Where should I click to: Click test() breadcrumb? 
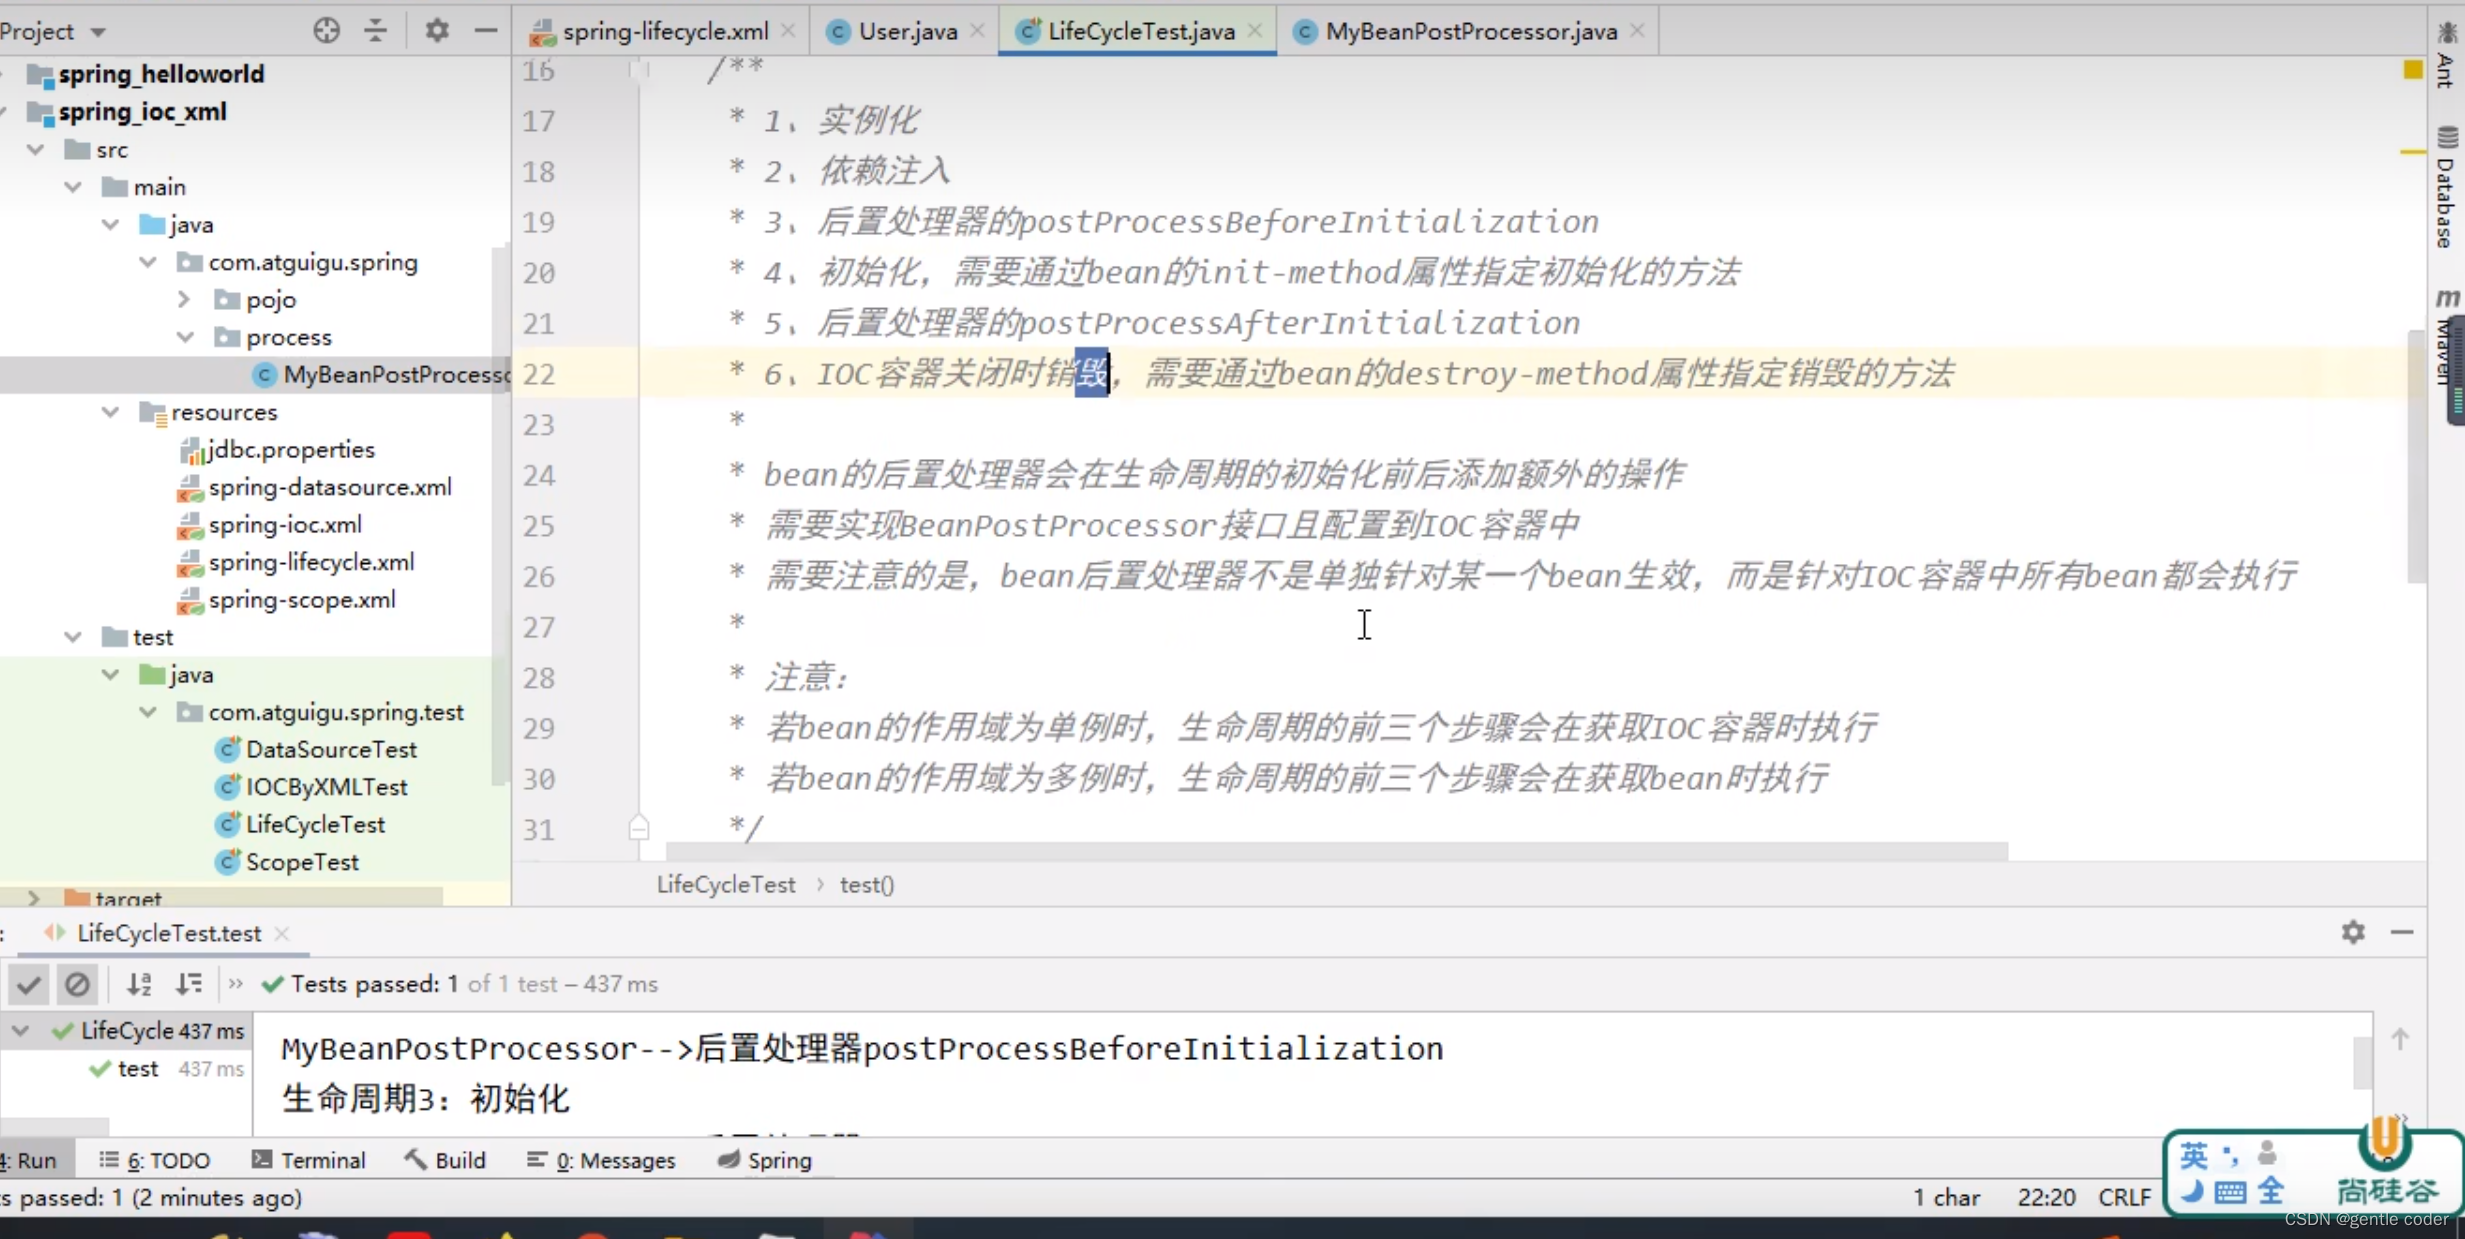(x=867, y=884)
